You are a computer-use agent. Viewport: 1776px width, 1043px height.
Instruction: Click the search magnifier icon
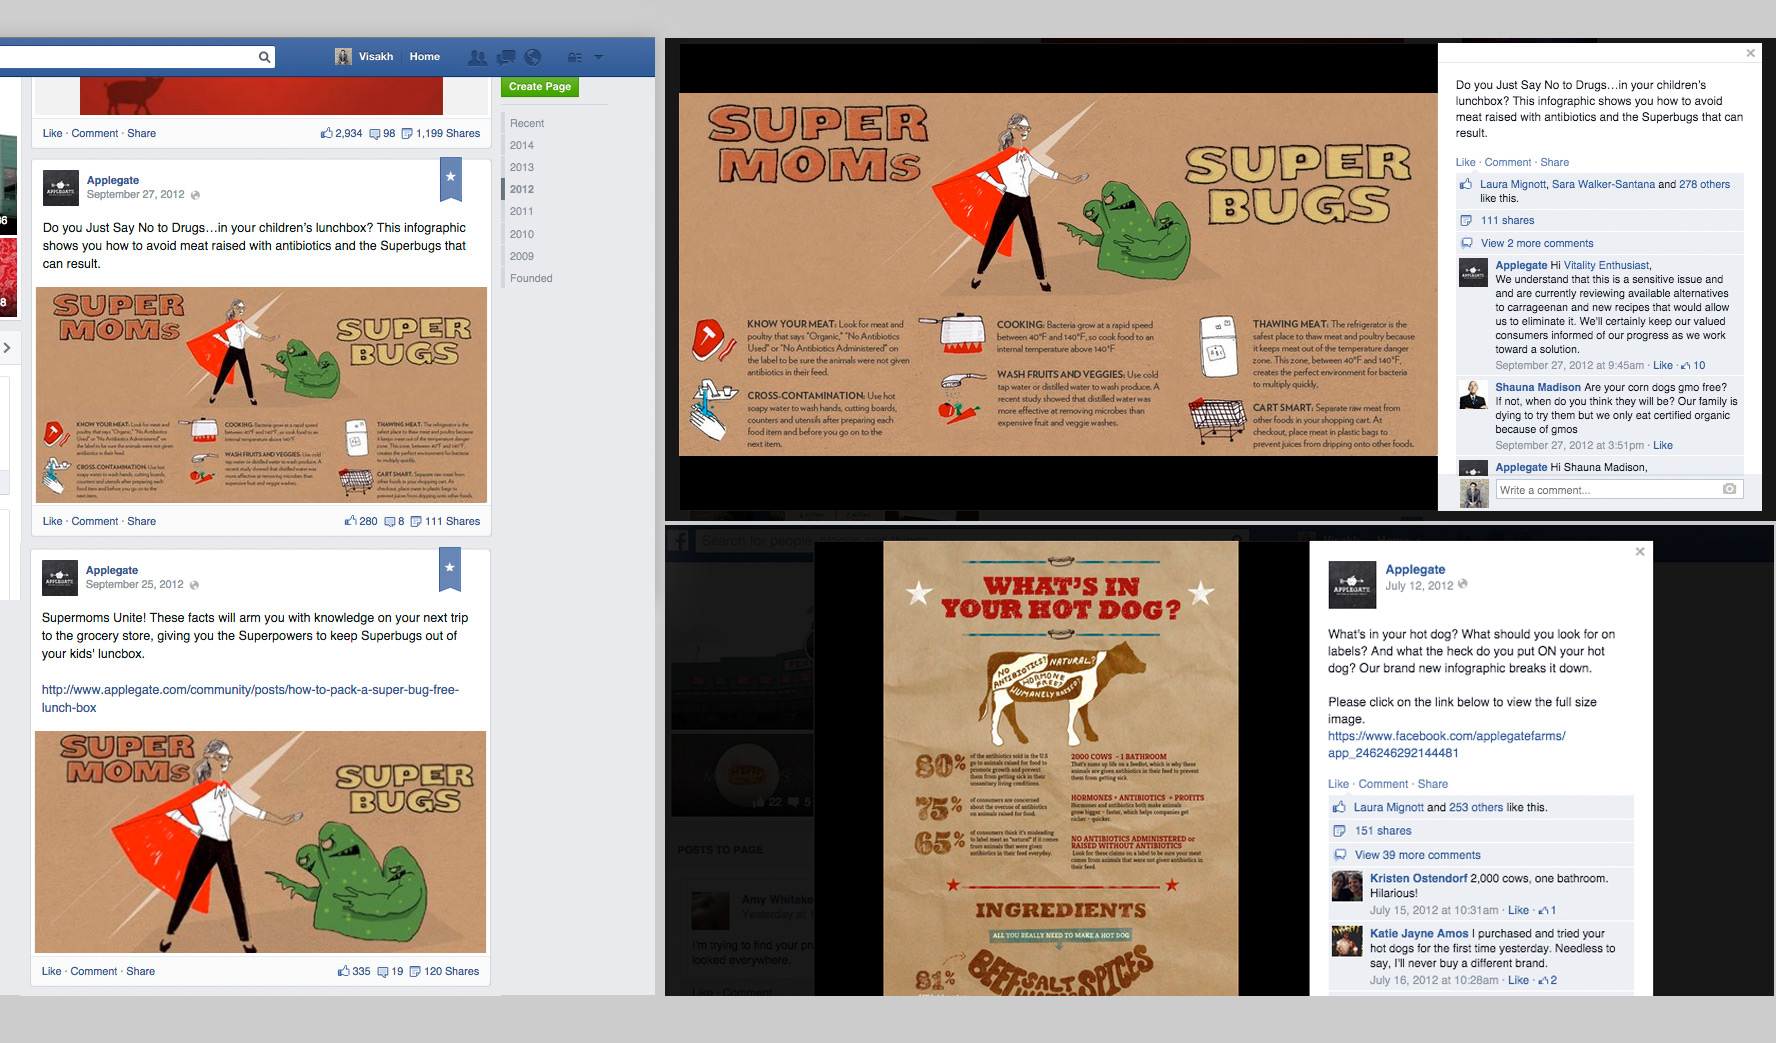(x=264, y=57)
